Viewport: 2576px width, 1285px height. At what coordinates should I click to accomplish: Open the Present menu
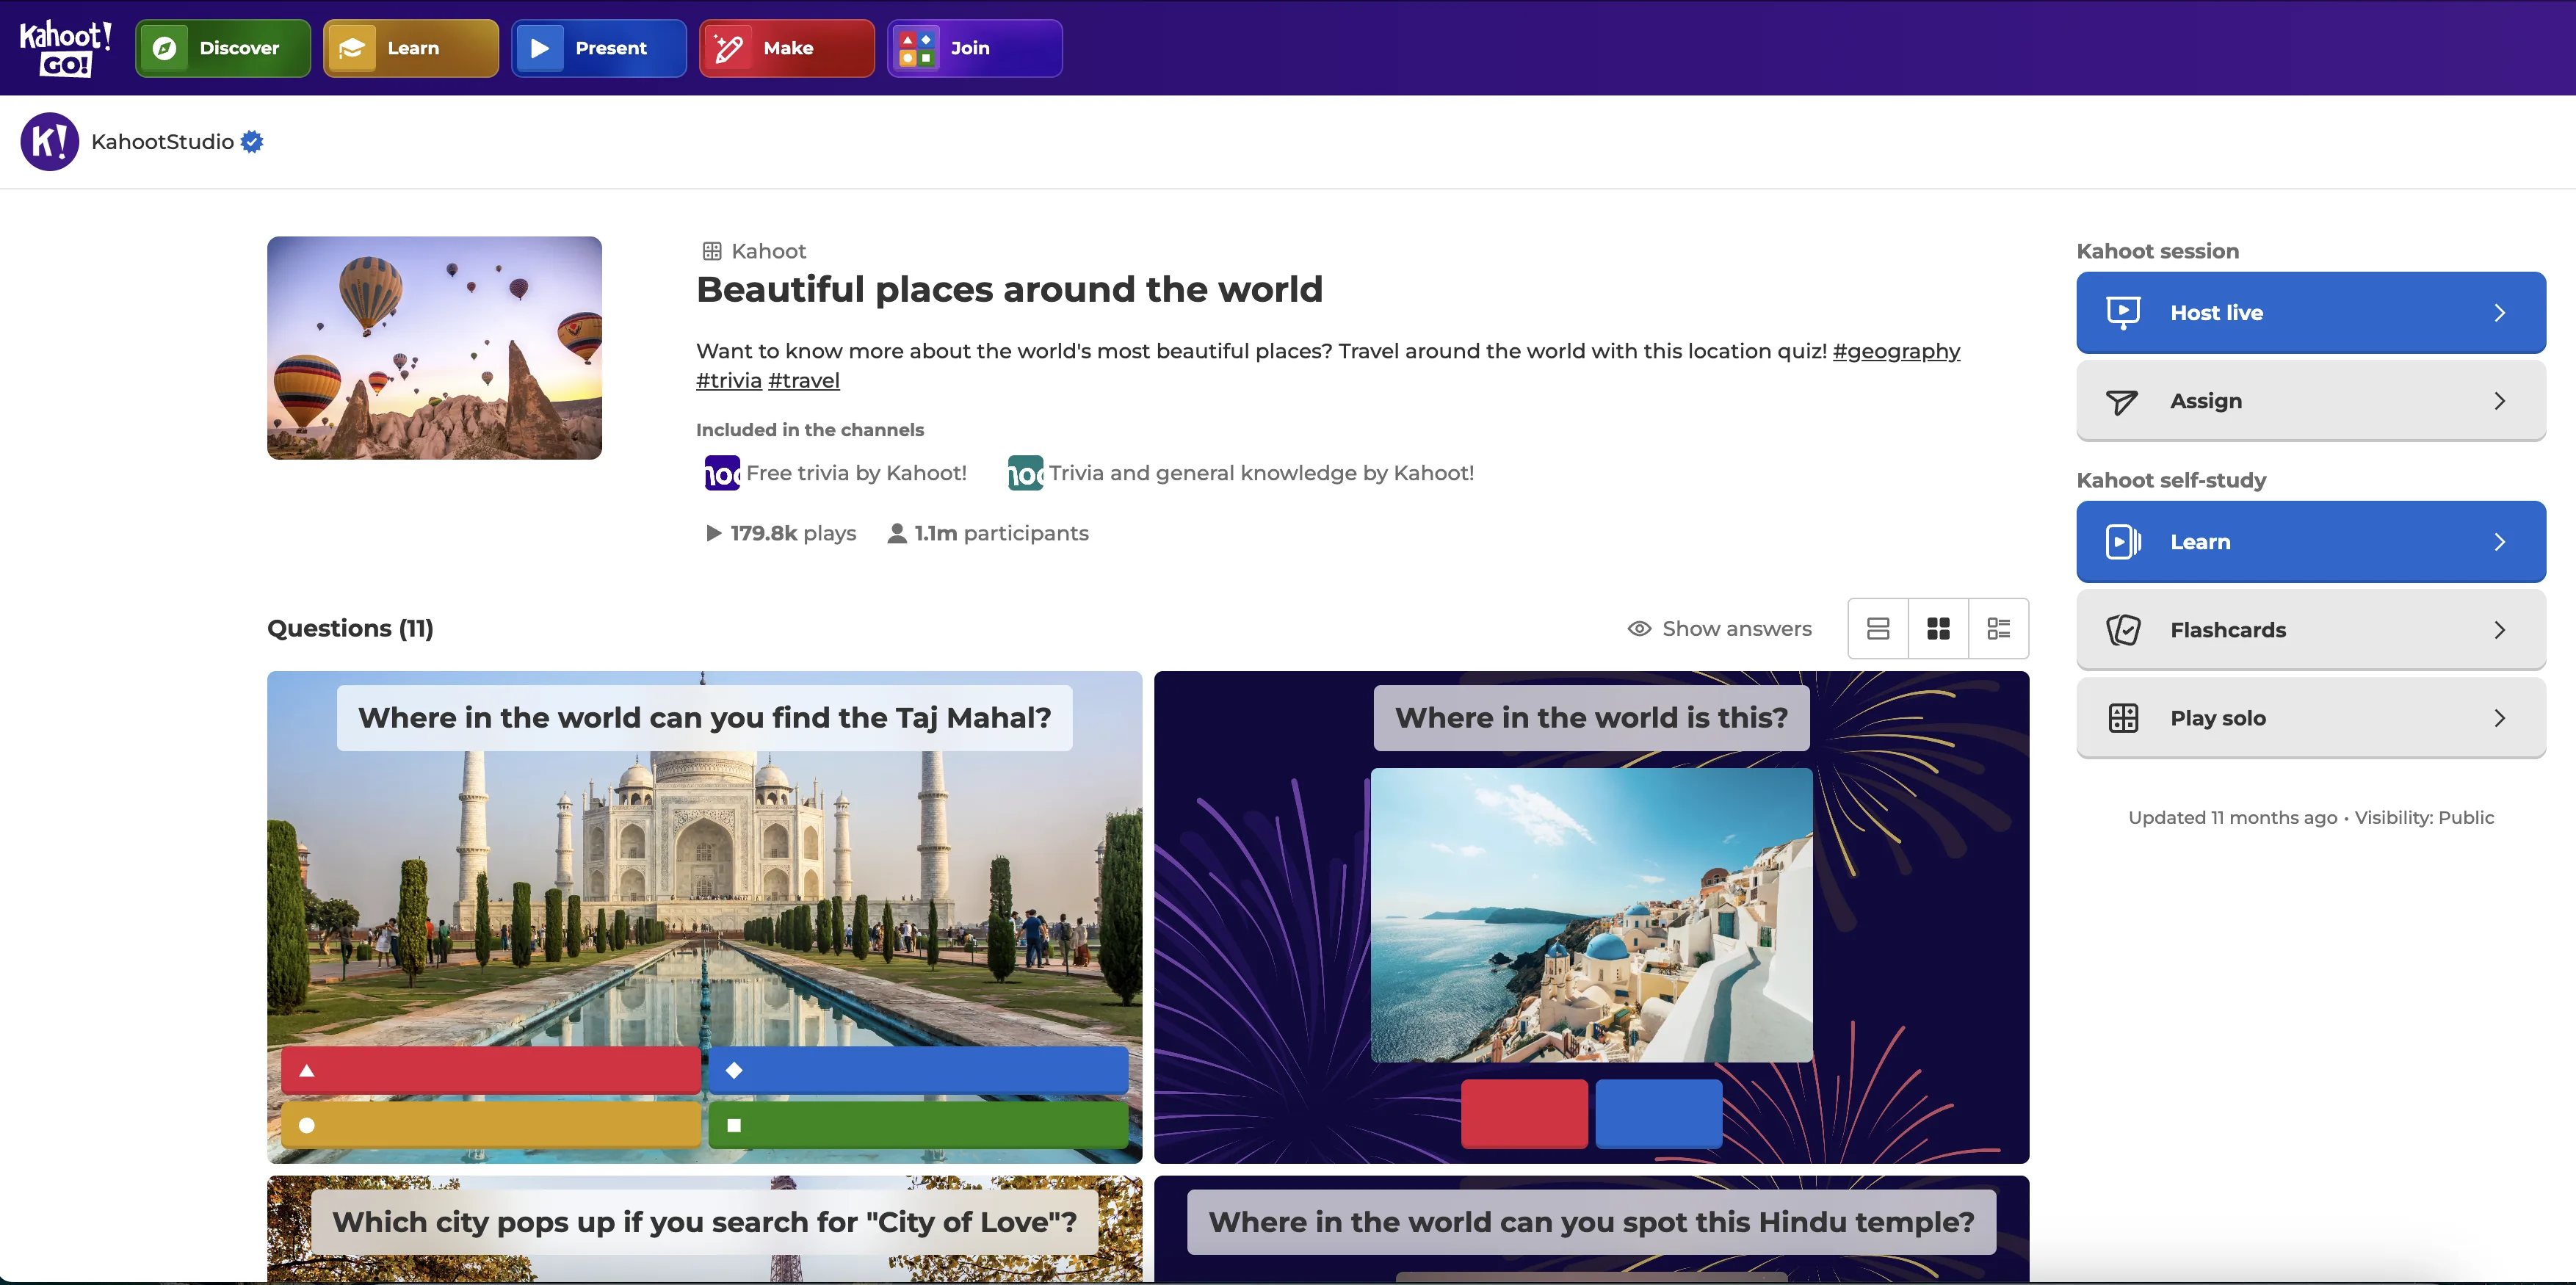598,47
